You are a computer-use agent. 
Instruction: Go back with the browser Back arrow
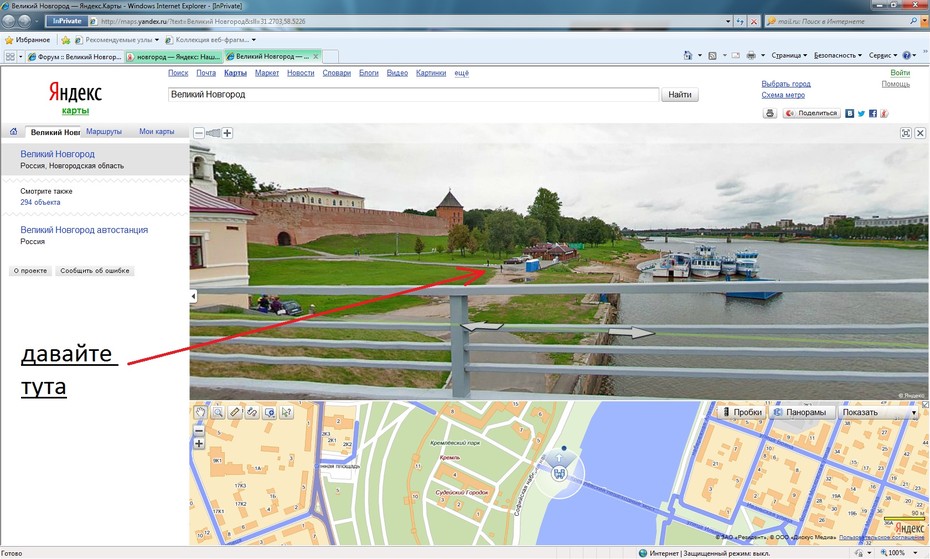pyautogui.click(x=8, y=21)
